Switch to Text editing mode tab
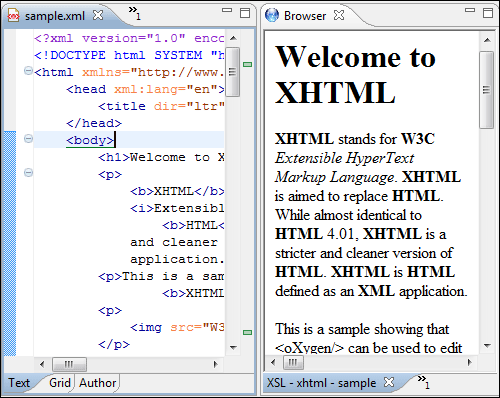The height and width of the screenshot is (398, 500). [19, 383]
